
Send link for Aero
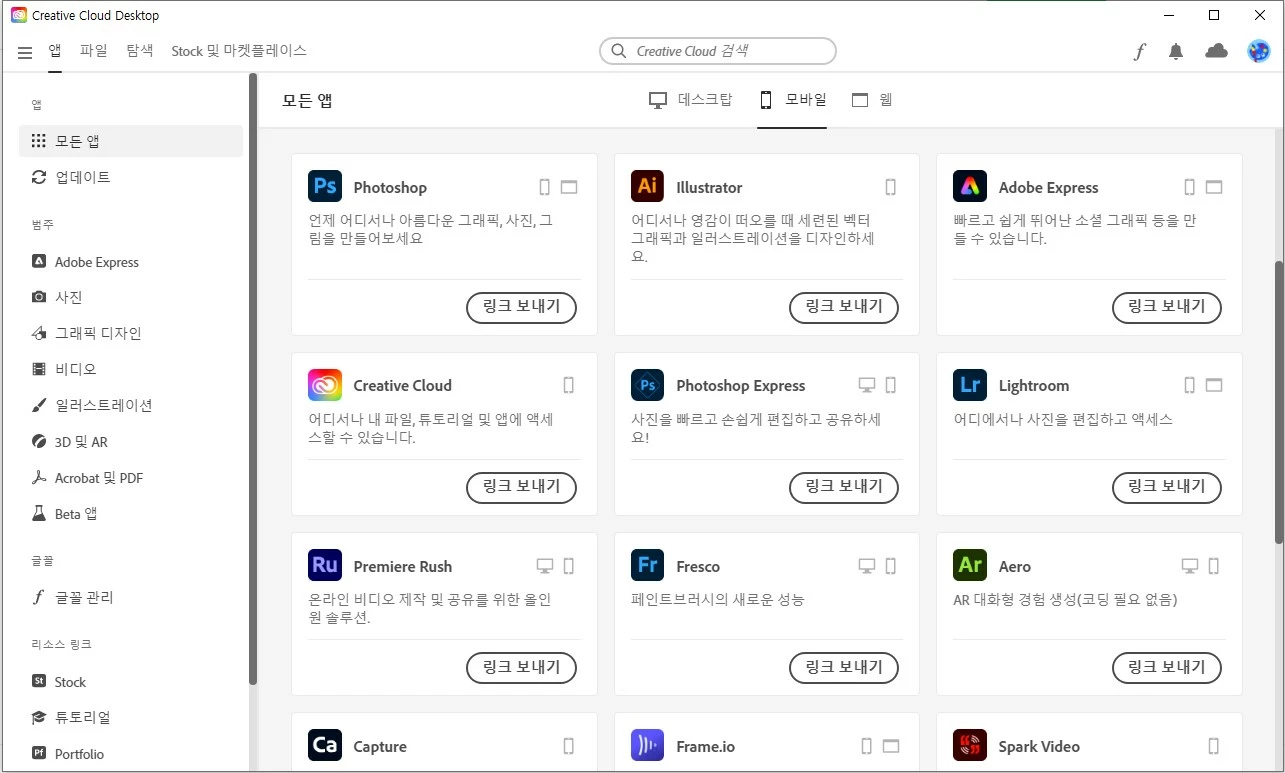click(1167, 667)
